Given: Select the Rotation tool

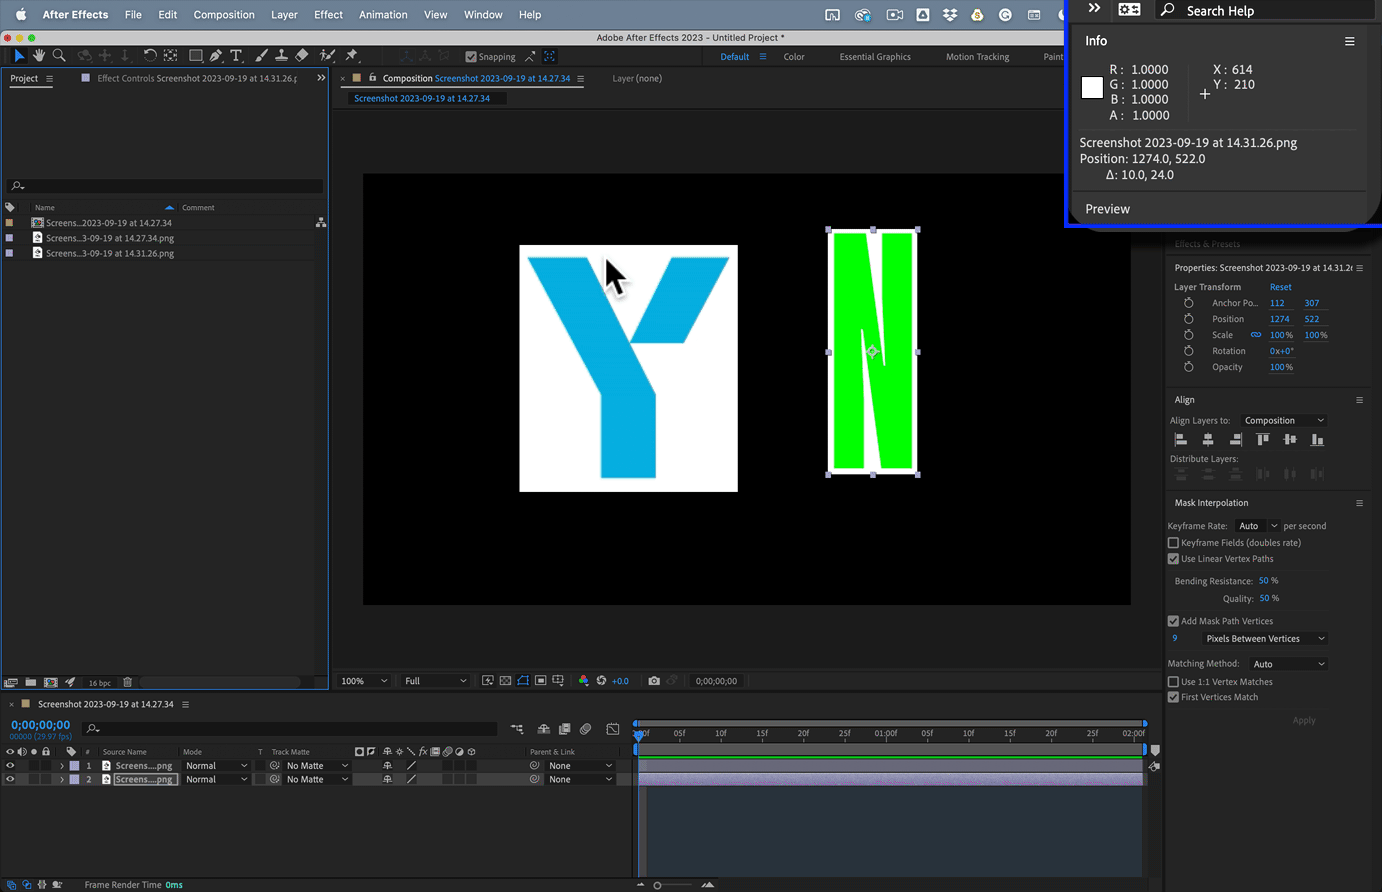Looking at the screenshot, I should 150,56.
